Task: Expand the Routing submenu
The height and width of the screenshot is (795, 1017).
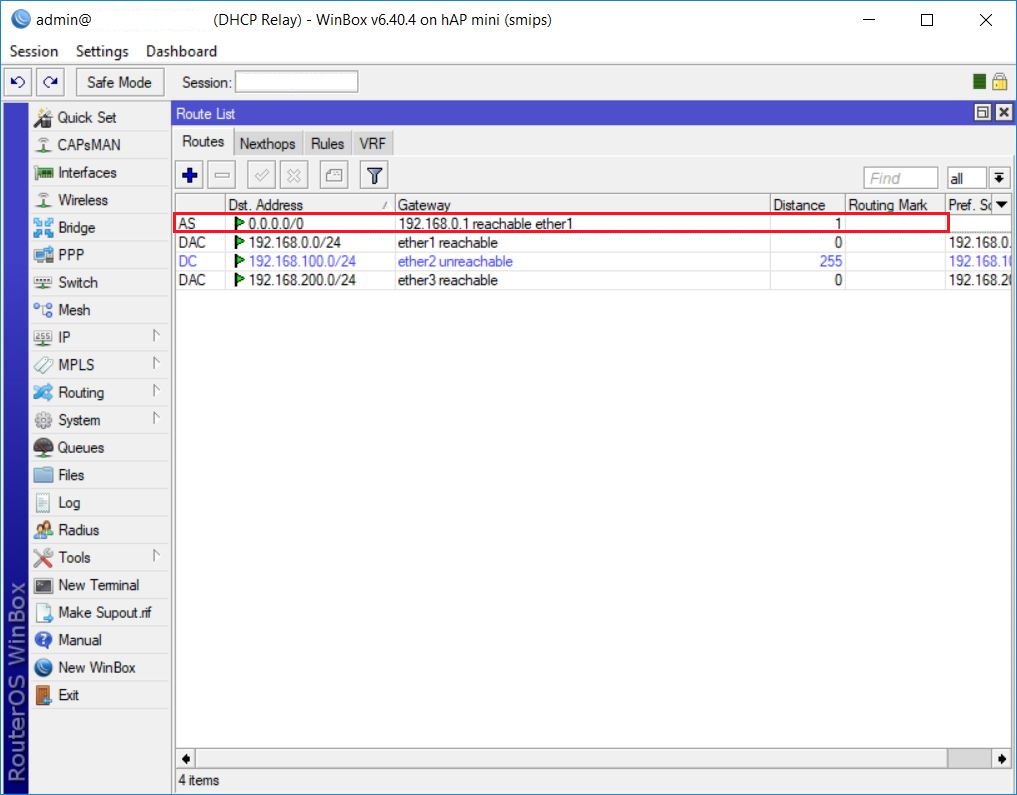Action: click(x=99, y=392)
